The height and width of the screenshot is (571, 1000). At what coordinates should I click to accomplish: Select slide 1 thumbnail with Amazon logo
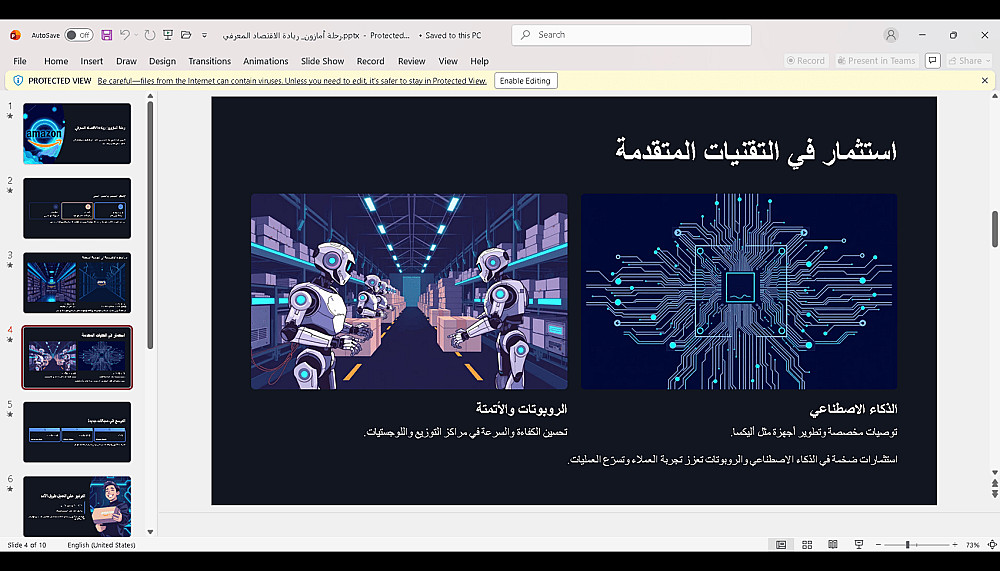tap(77, 134)
